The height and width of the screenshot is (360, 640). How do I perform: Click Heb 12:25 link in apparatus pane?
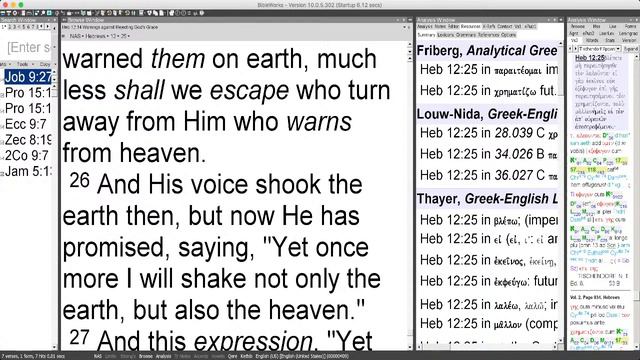click(x=589, y=58)
